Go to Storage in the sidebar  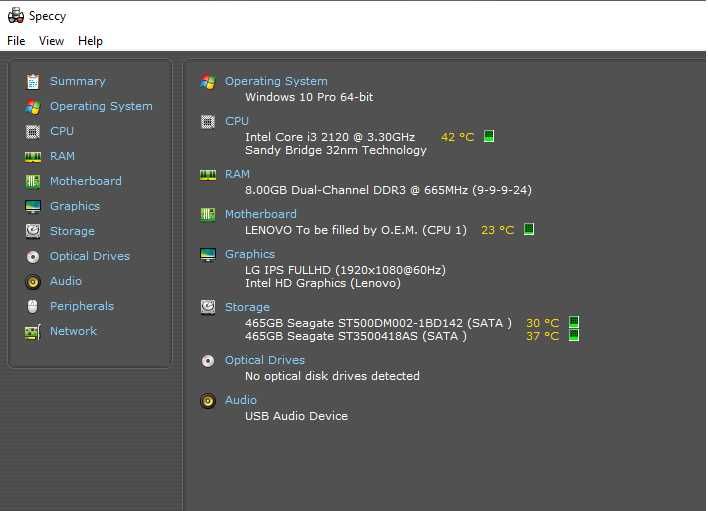(x=72, y=231)
